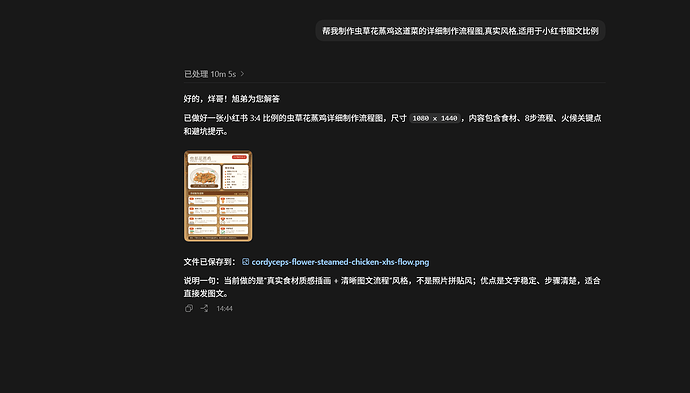Viewport: 690px width, 393px height.
Task: Click the image file icon before the filename
Action: coord(246,262)
